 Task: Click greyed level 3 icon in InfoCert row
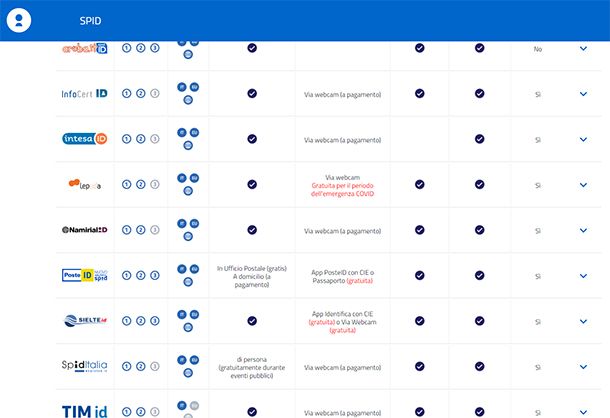155,93
